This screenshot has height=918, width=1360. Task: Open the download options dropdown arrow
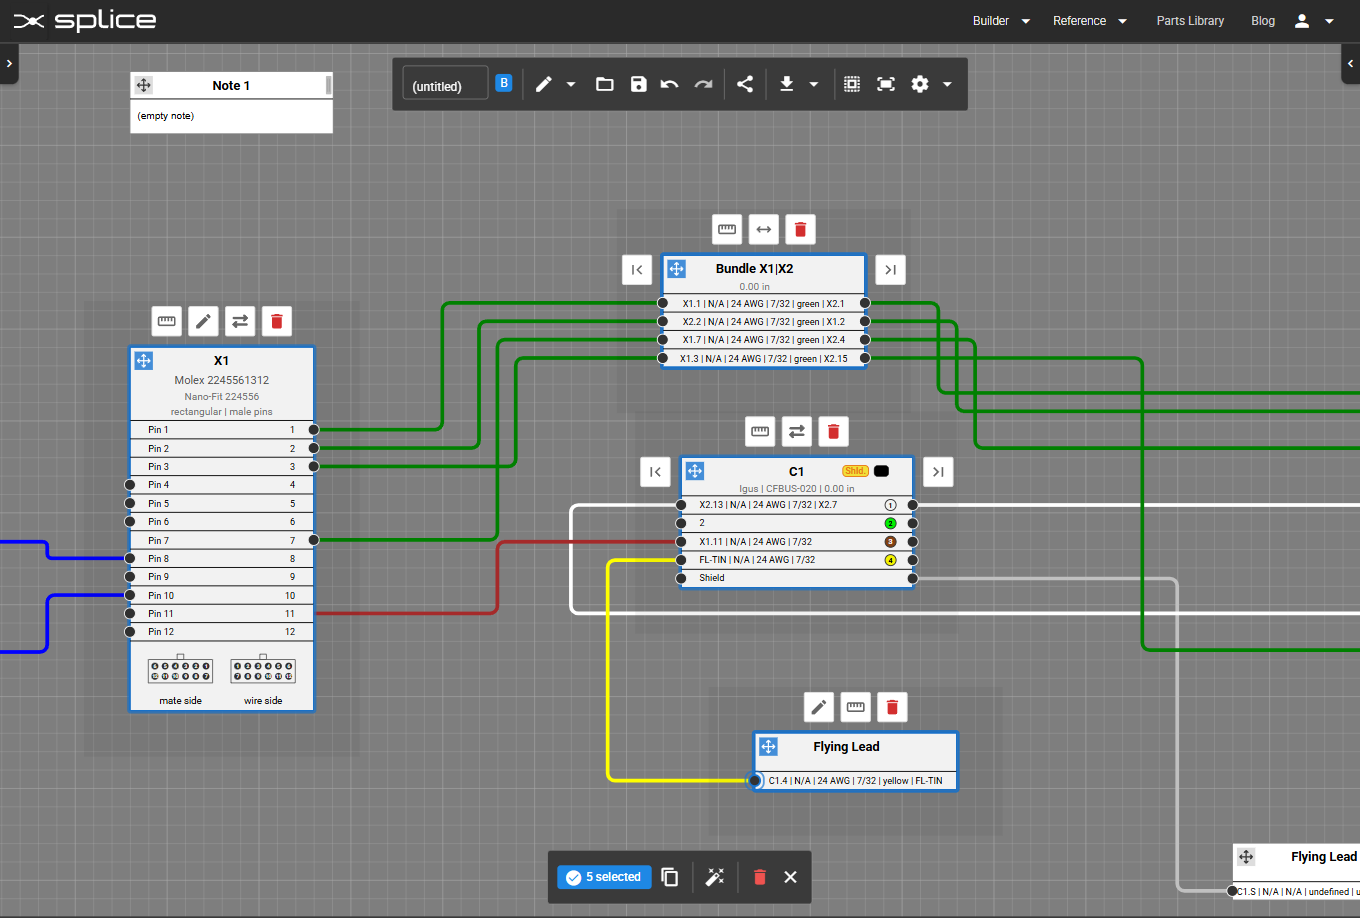814,85
